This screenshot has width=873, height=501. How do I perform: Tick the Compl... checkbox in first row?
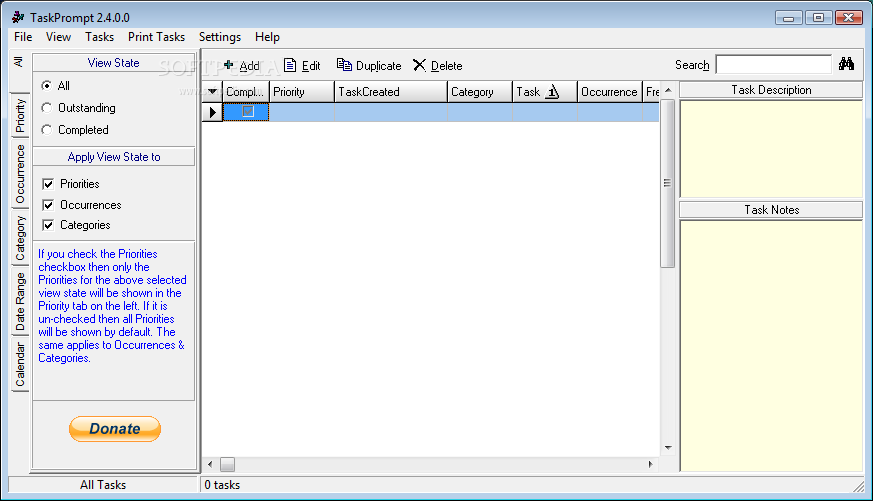(248, 112)
